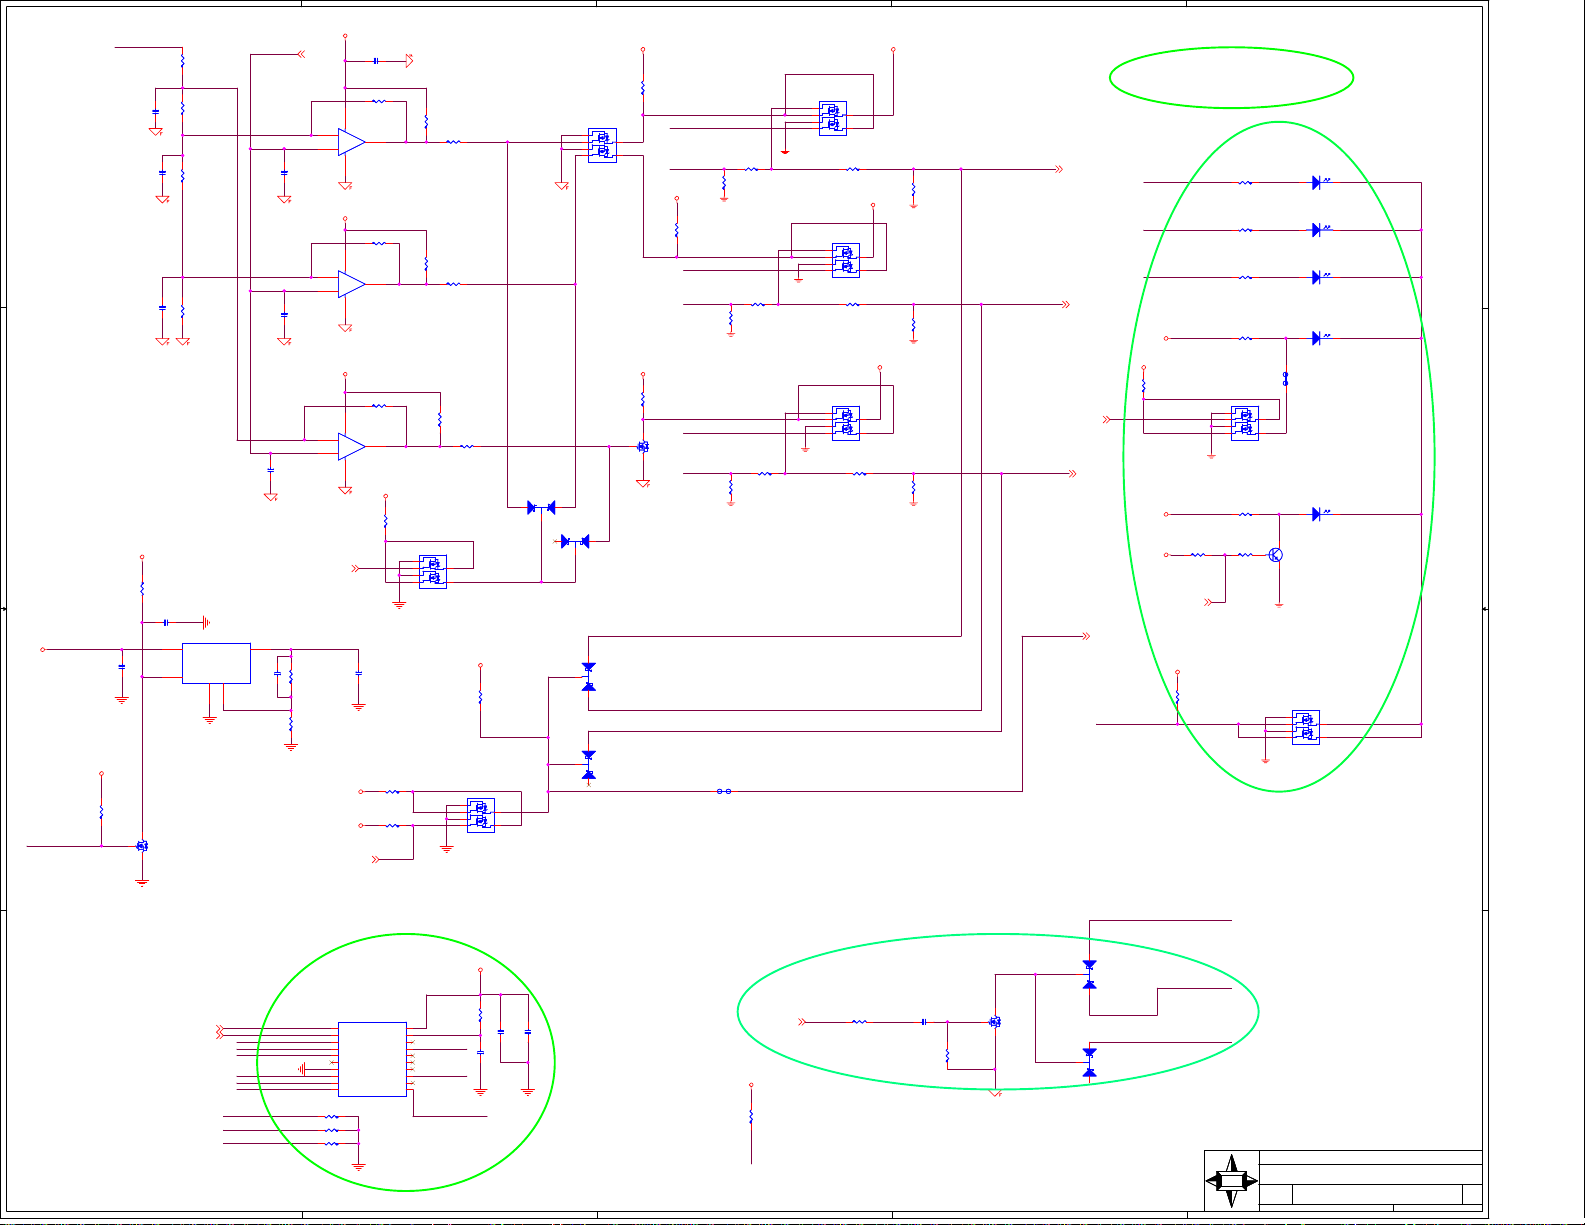The height and width of the screenshot is (1225, 1585).
Task: Select the voltage regulator rectangle at left
Action: [216, 663]
